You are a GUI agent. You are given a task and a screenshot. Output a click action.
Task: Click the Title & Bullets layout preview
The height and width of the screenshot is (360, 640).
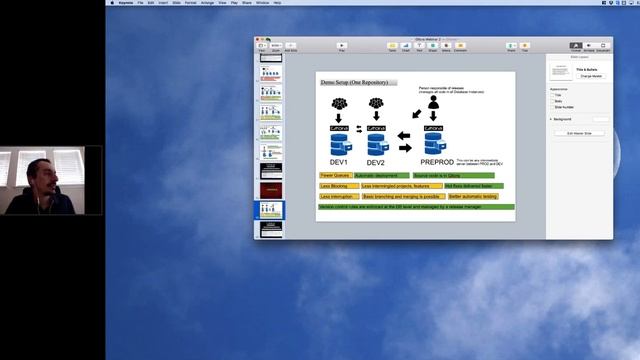coord(560,71)
